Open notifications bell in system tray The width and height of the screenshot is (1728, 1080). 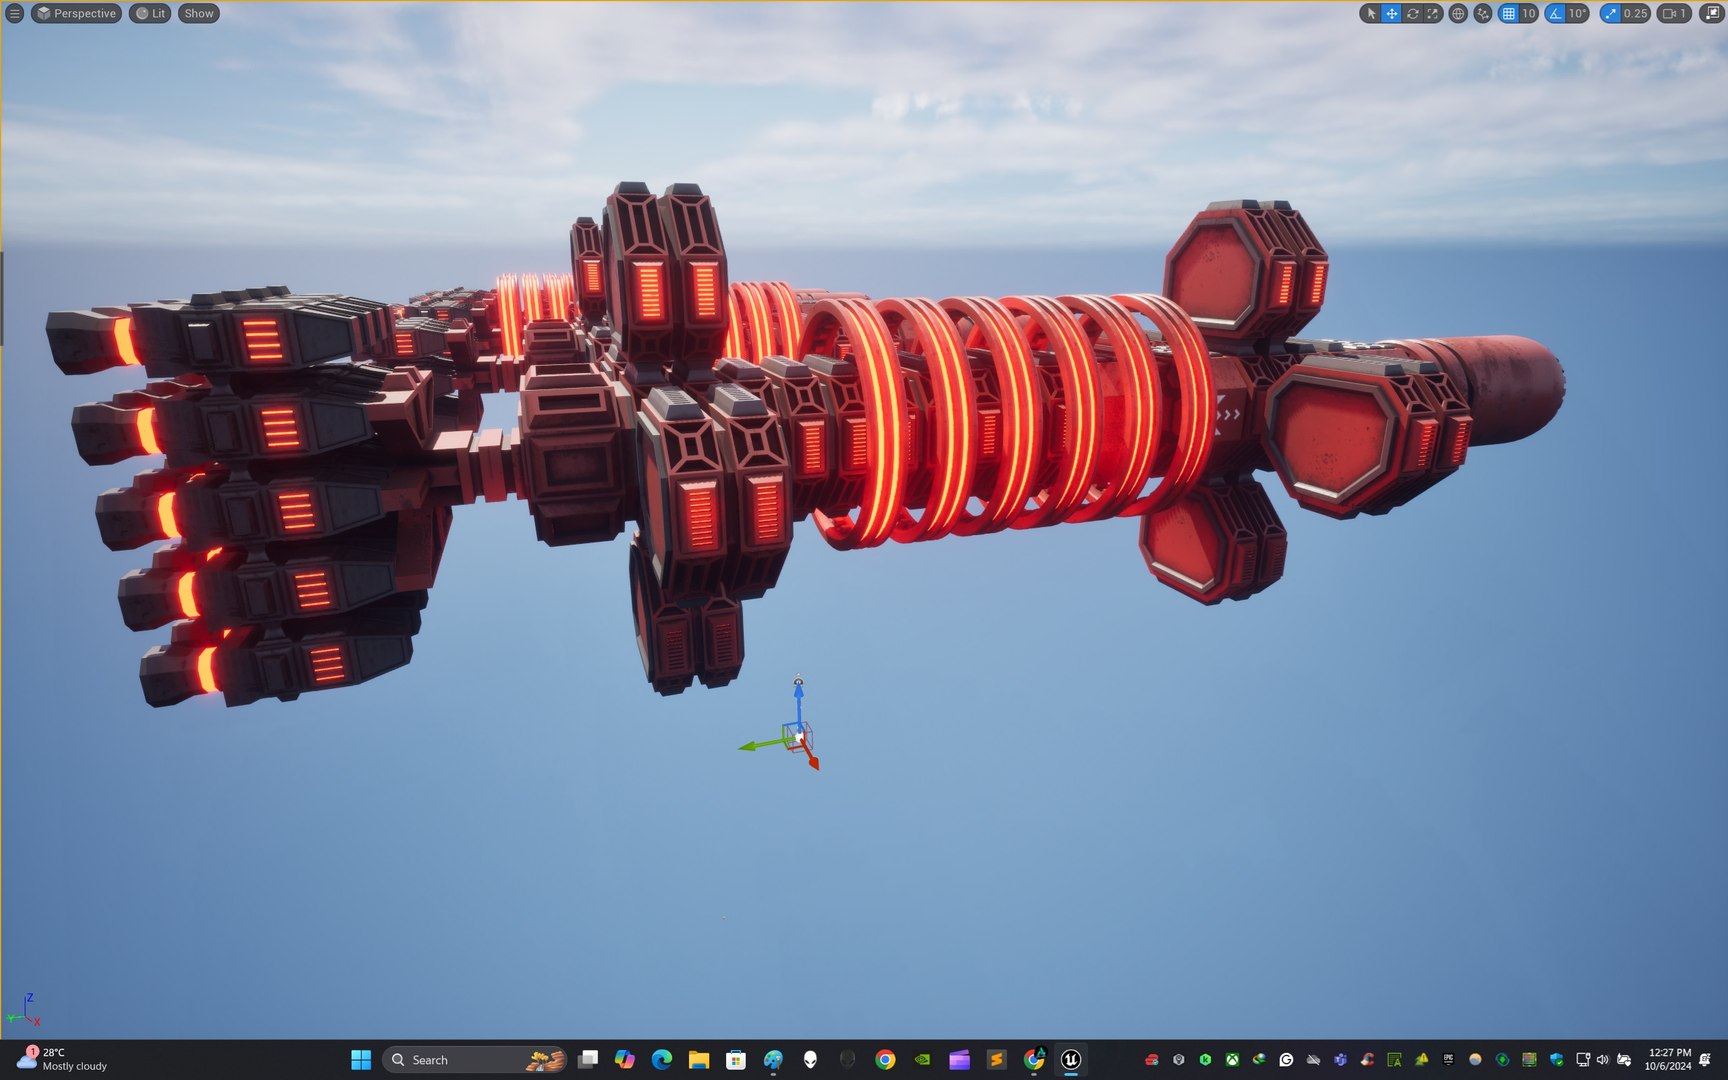click(1705, 1059)
